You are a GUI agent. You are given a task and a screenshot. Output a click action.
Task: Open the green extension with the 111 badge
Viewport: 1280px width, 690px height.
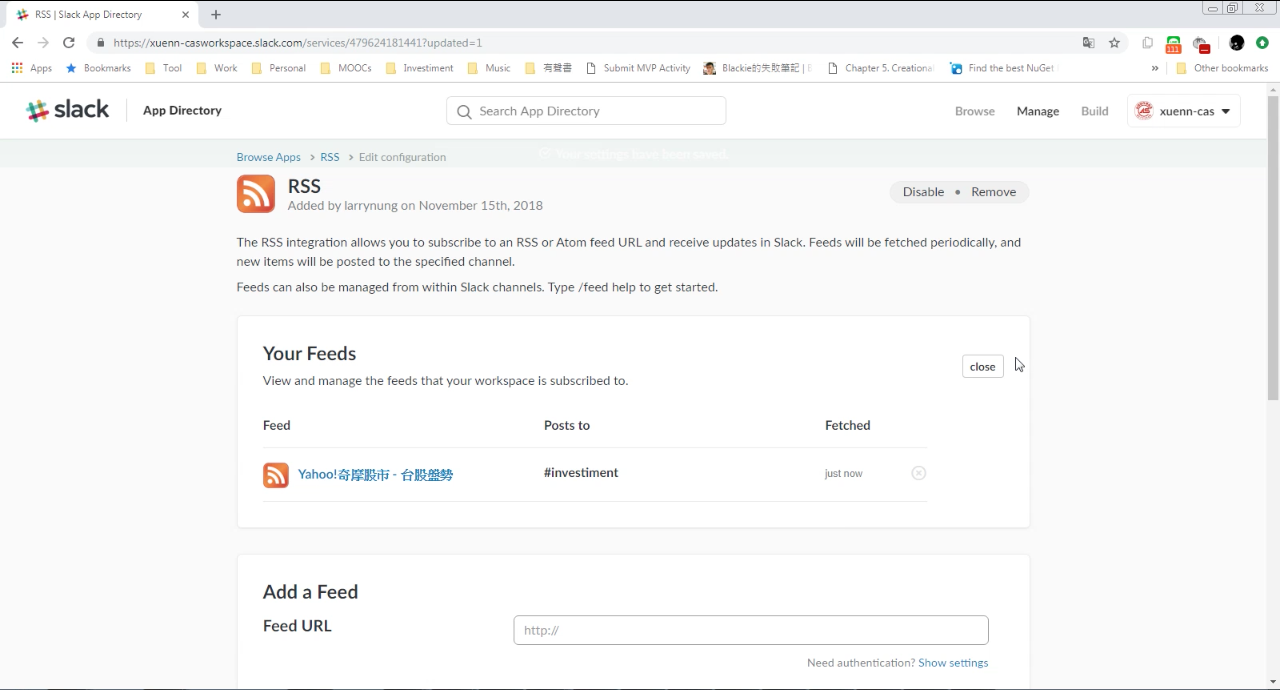coord(1173,44)
